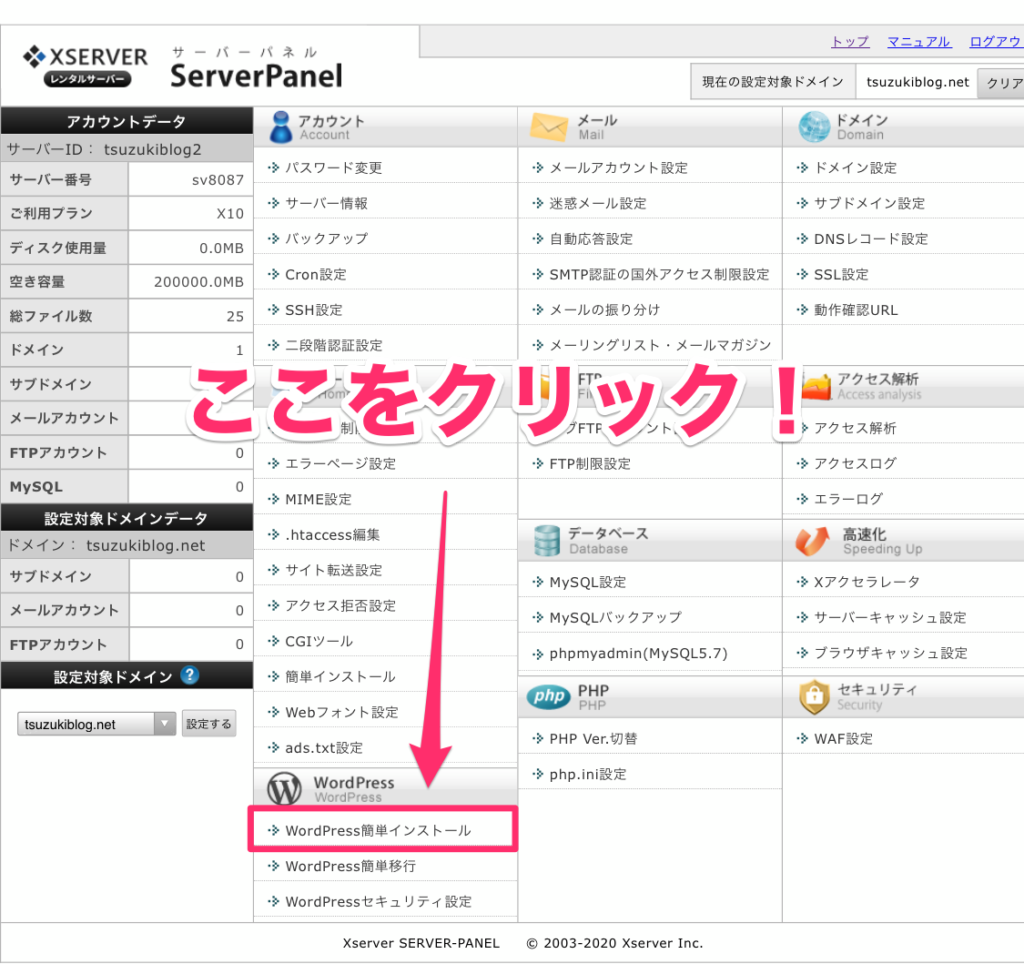The height and width of the screenshot is (964, 1024).
Task: Click the Speeding Up arrow icon
Action: pyautogui.click(x=812, y=541)
